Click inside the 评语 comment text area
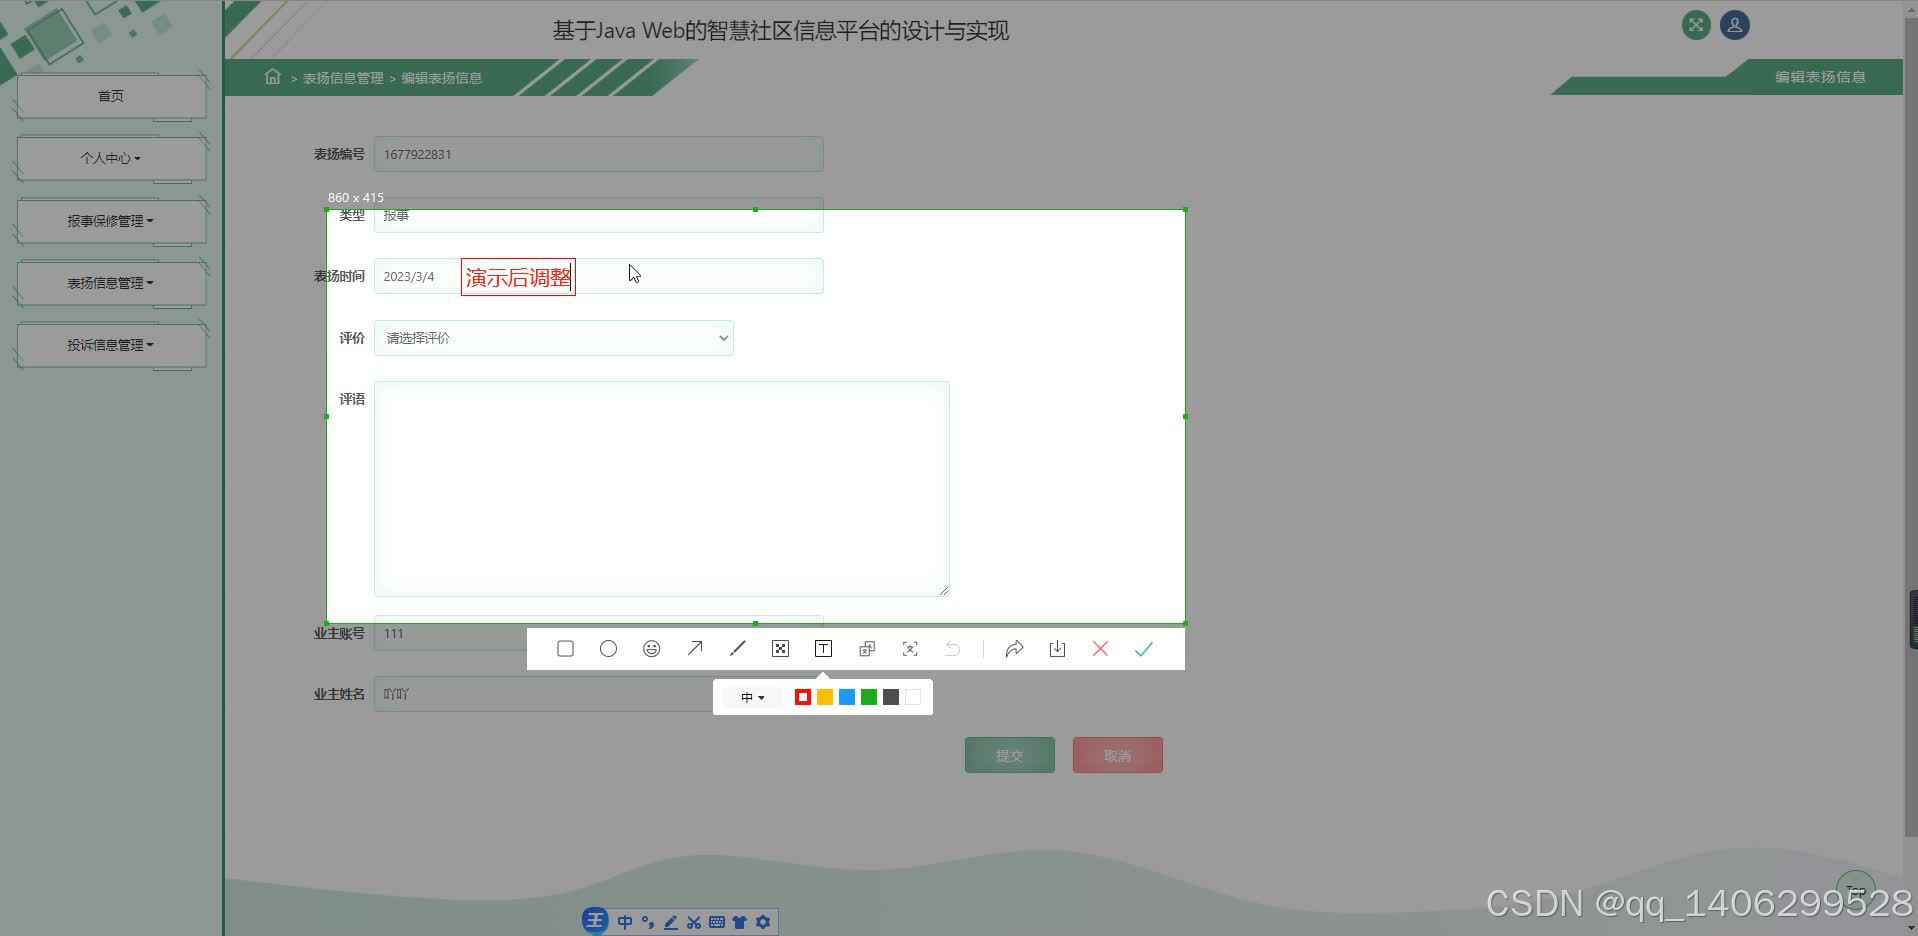The width and height of the screenshot is (1918, 936). click(661, 488)
